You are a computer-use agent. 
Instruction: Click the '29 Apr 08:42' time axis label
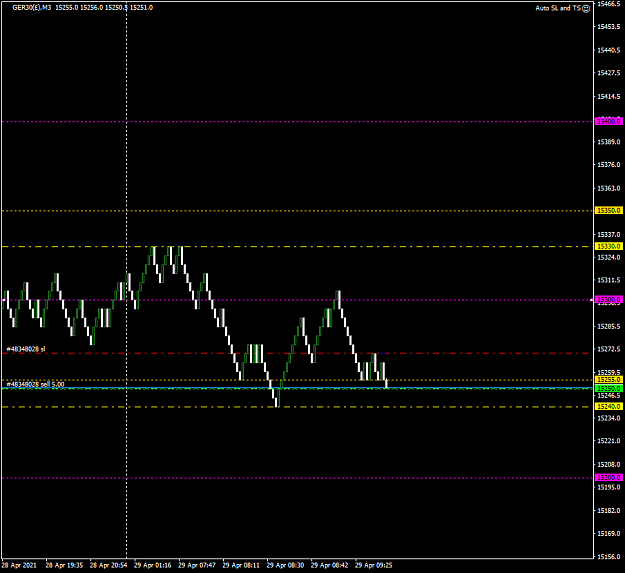[330, 565]
